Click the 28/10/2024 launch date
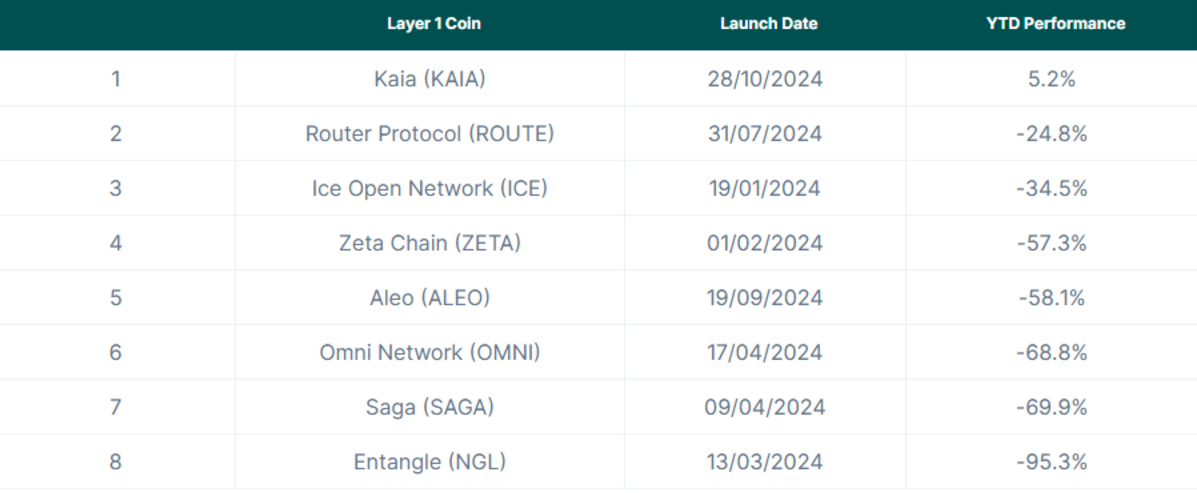 pyautogui.click(x=765, y=79)
